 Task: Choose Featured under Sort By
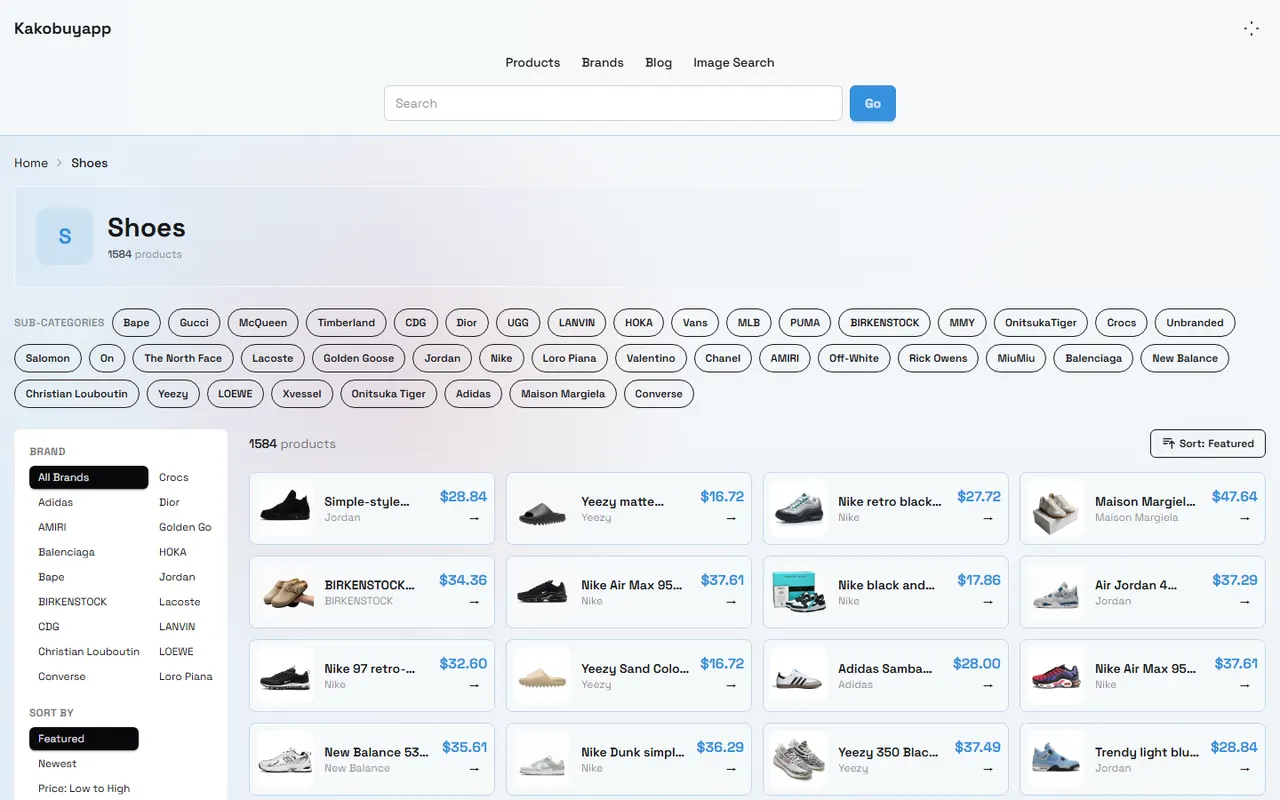point(84,739)
